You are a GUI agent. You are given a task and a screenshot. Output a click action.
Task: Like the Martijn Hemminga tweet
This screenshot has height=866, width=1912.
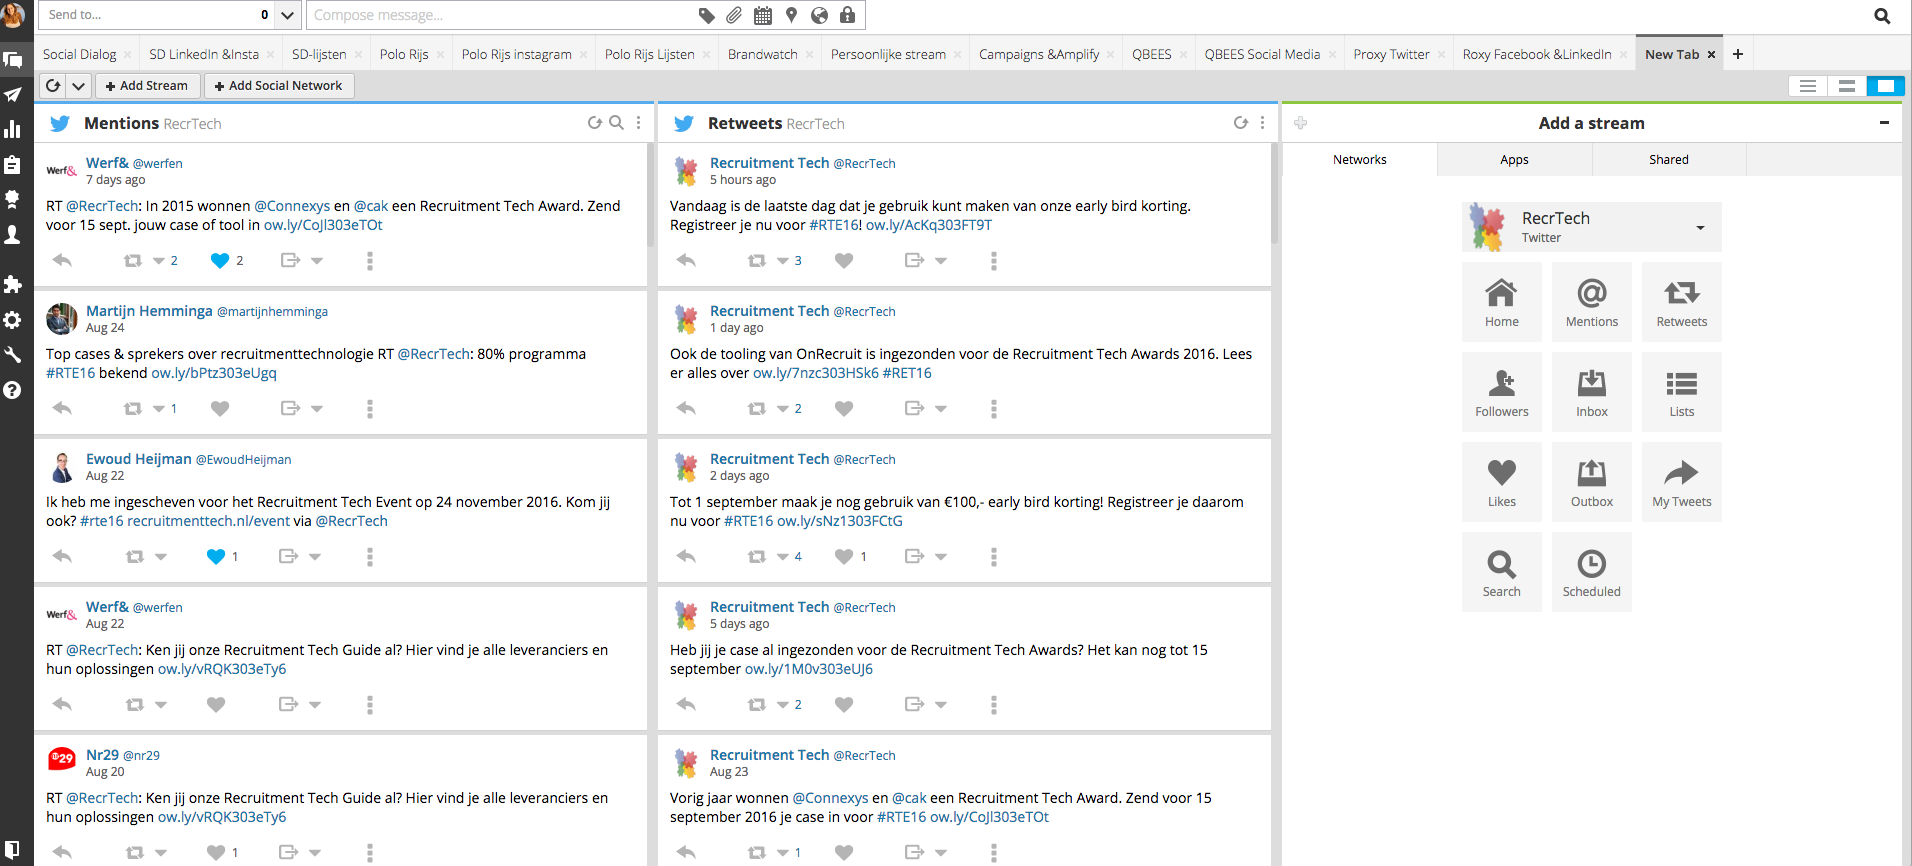coord(220,408)
